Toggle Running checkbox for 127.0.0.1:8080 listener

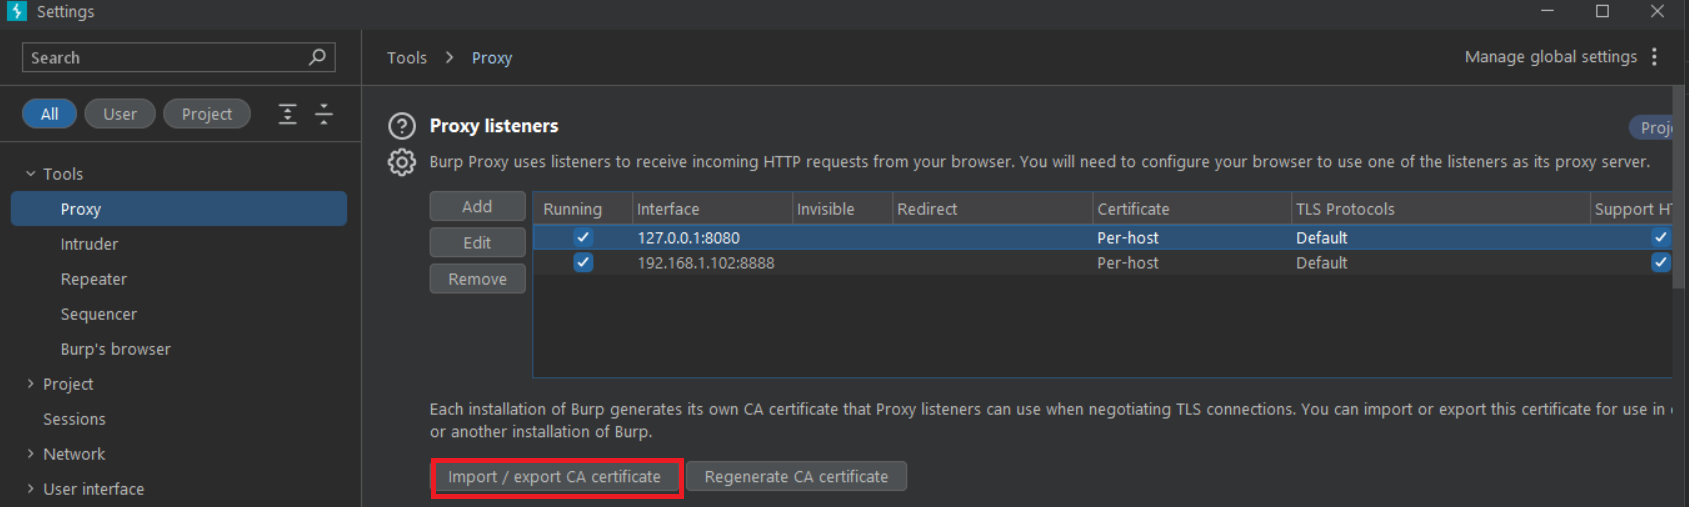point(583,237)
